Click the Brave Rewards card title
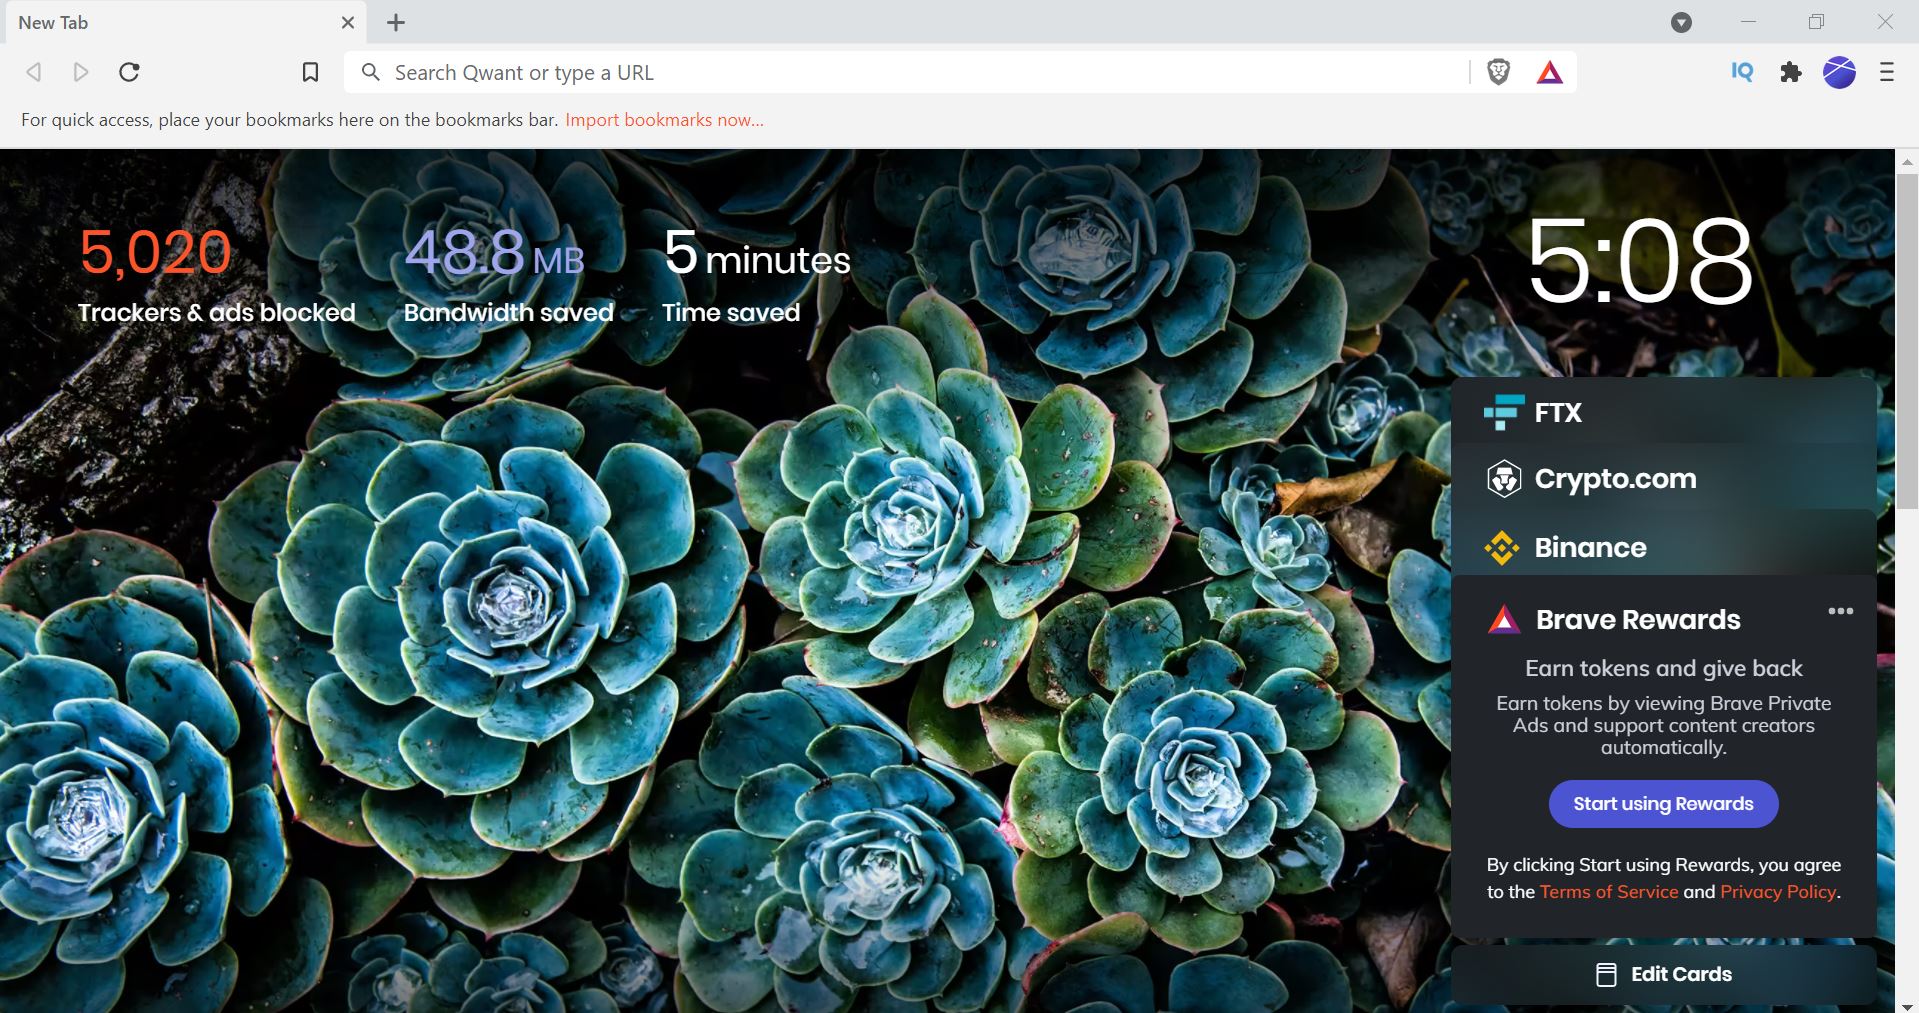This screenshot has height=1013, width=1919. pos(1638,620)
